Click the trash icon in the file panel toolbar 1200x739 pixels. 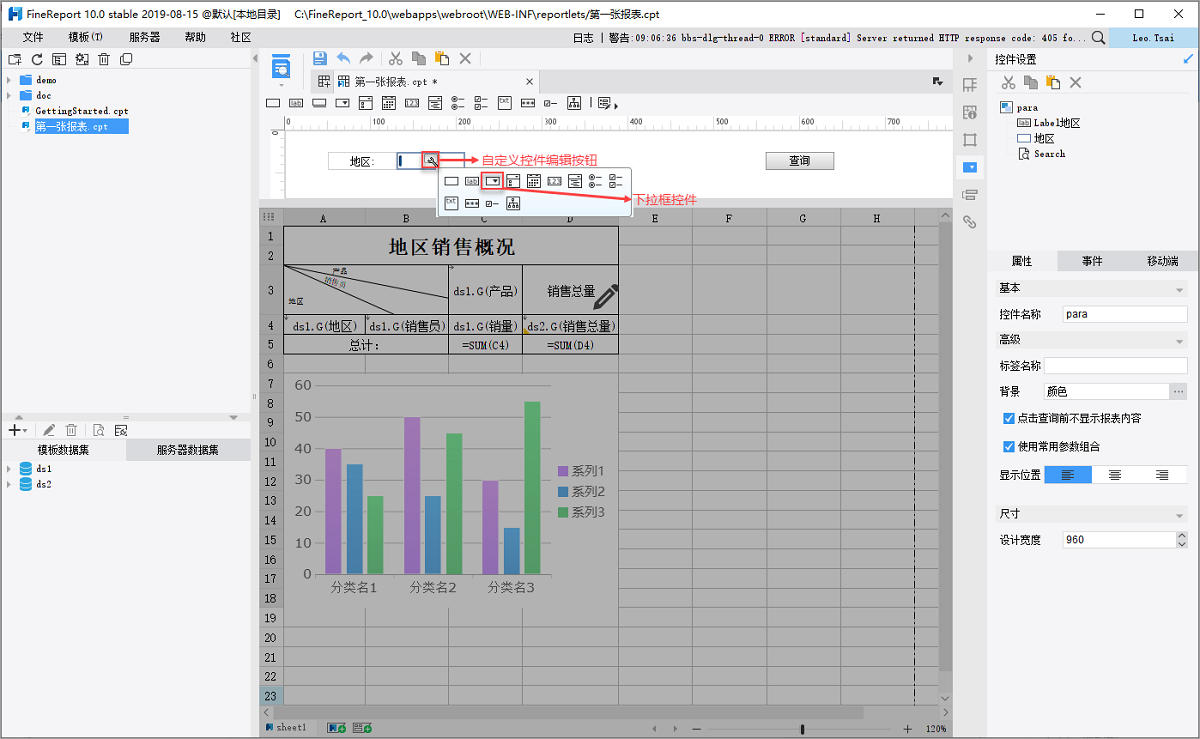[x=104, y=60]
